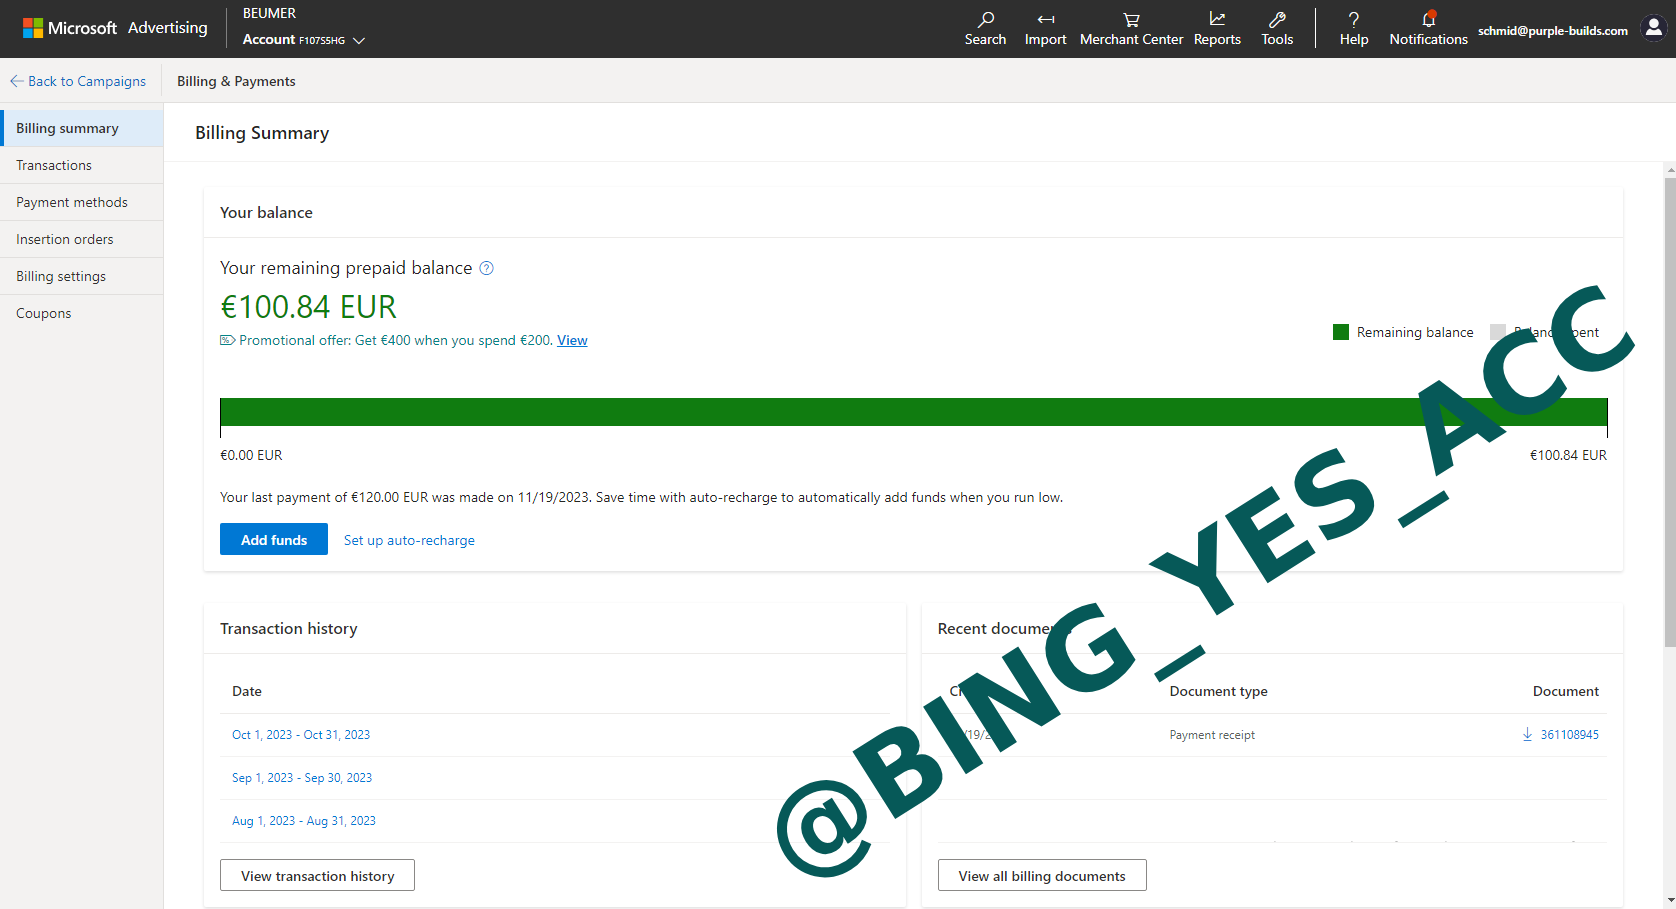Go to Payment methods in sidebar
The image size is (1676, 909).
point(72,202)
